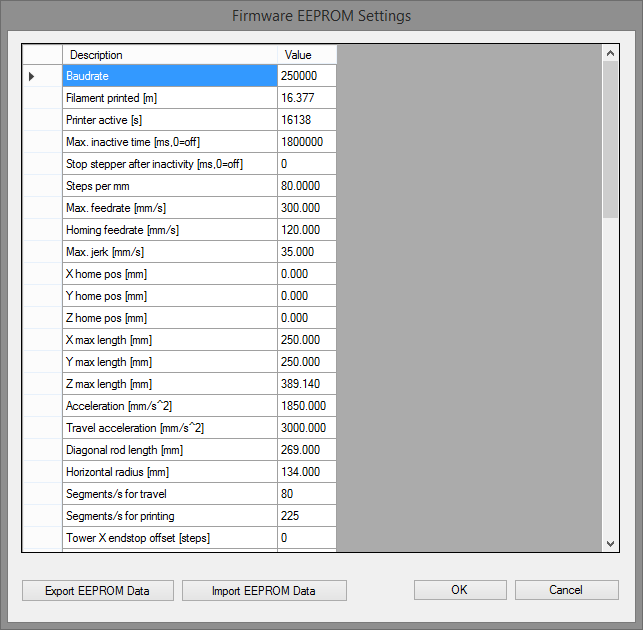The width and height of the screenshot is (643, 630).
Task: Cancel the EEPROM settings dialog
Action: (566, 590)
